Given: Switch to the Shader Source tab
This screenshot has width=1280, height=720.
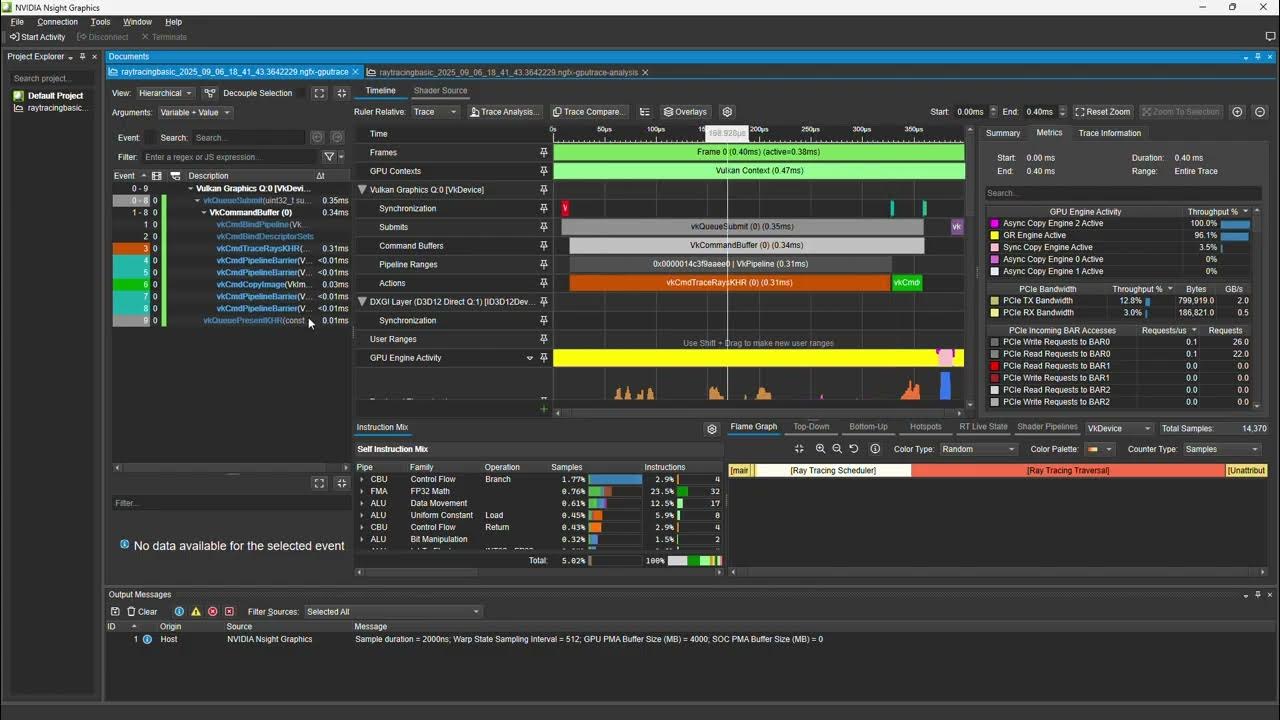Looking at the screenshot, I should tap(440, 91).
